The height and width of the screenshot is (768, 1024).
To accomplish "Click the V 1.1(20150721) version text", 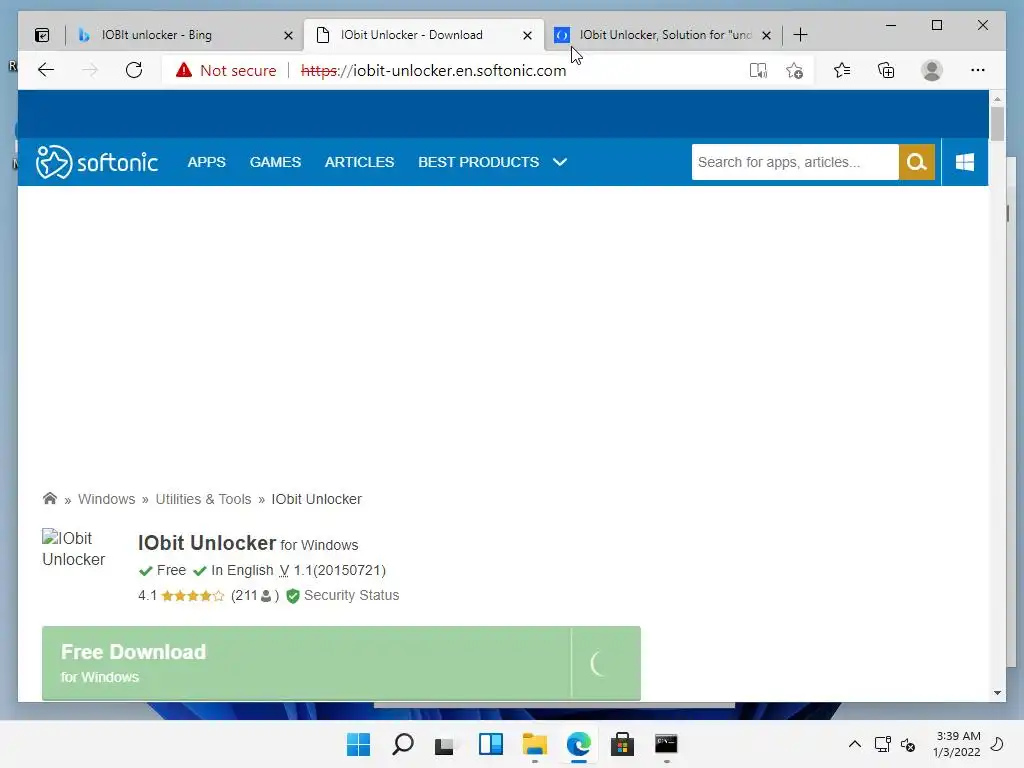I will tap(332, 571).
